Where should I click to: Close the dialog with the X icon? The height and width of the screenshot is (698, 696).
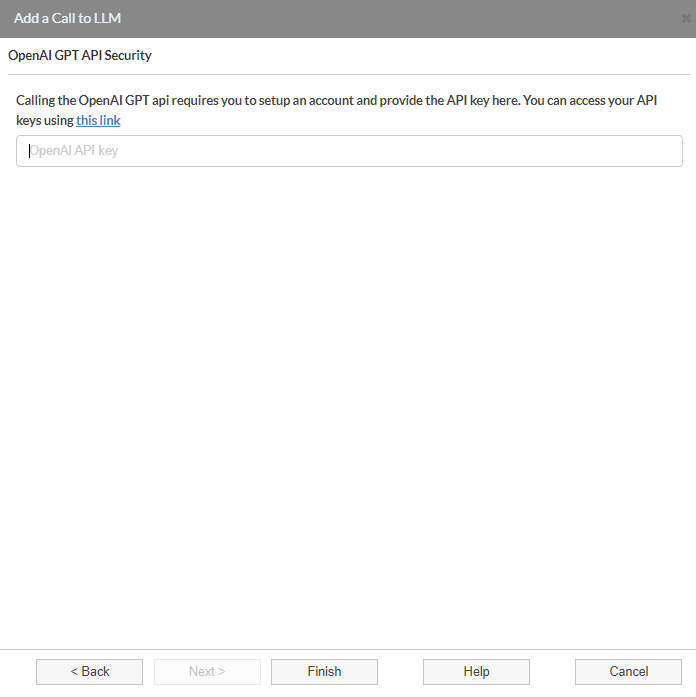686,18
